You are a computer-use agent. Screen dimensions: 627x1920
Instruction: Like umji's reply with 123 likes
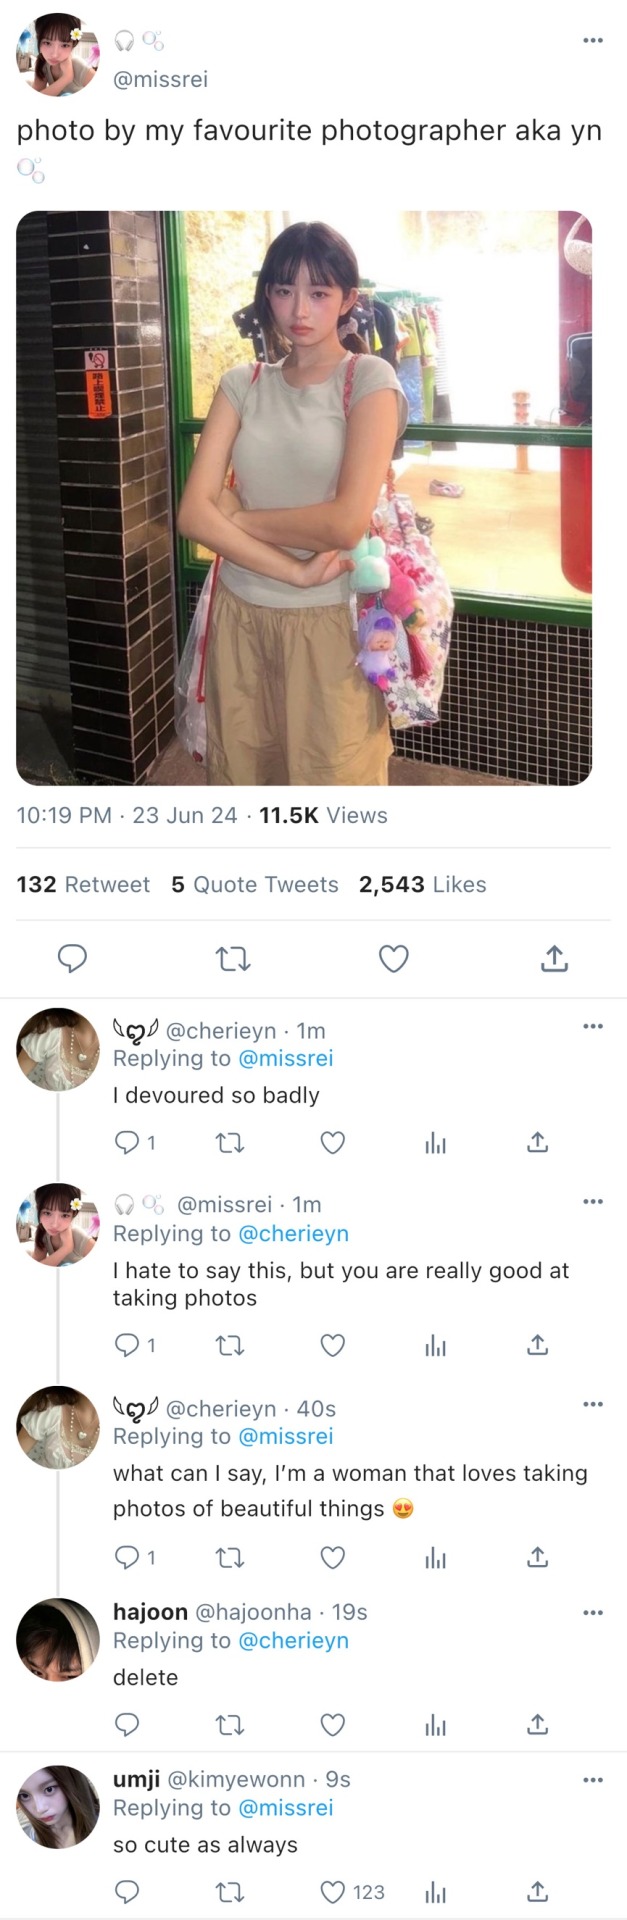point(333,1892)
